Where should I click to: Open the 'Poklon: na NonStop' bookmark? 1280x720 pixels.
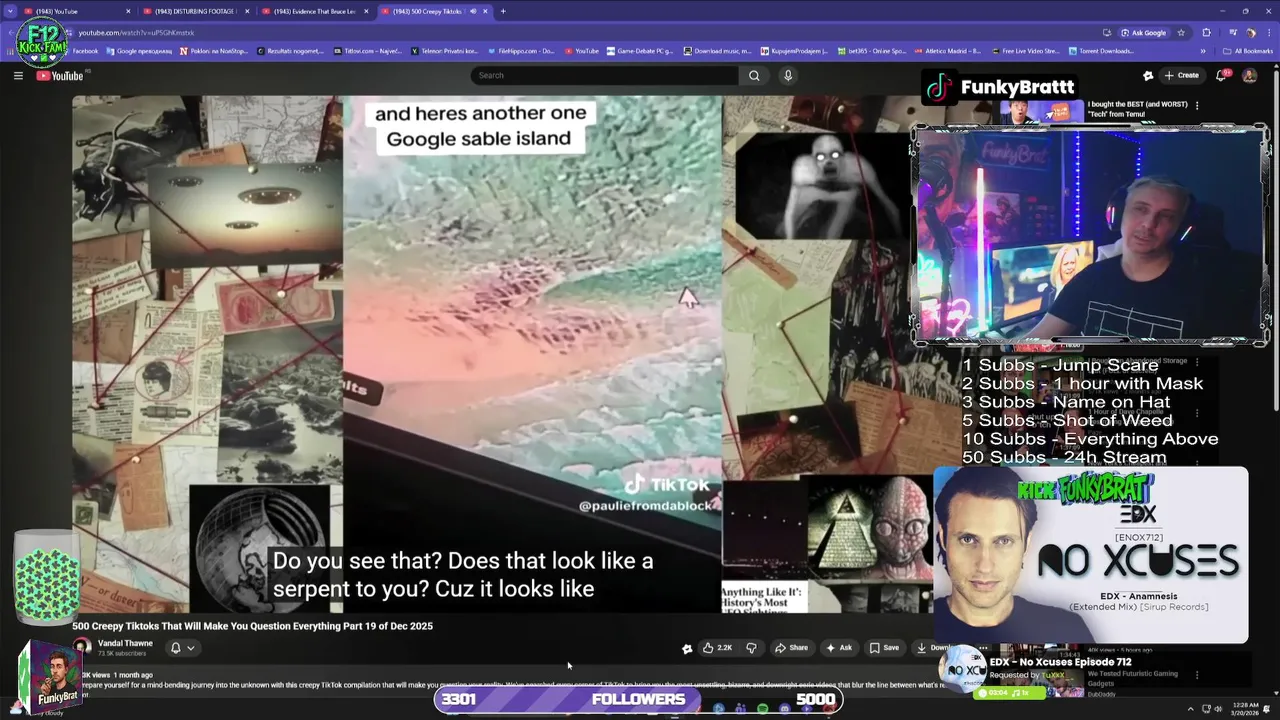213,51
